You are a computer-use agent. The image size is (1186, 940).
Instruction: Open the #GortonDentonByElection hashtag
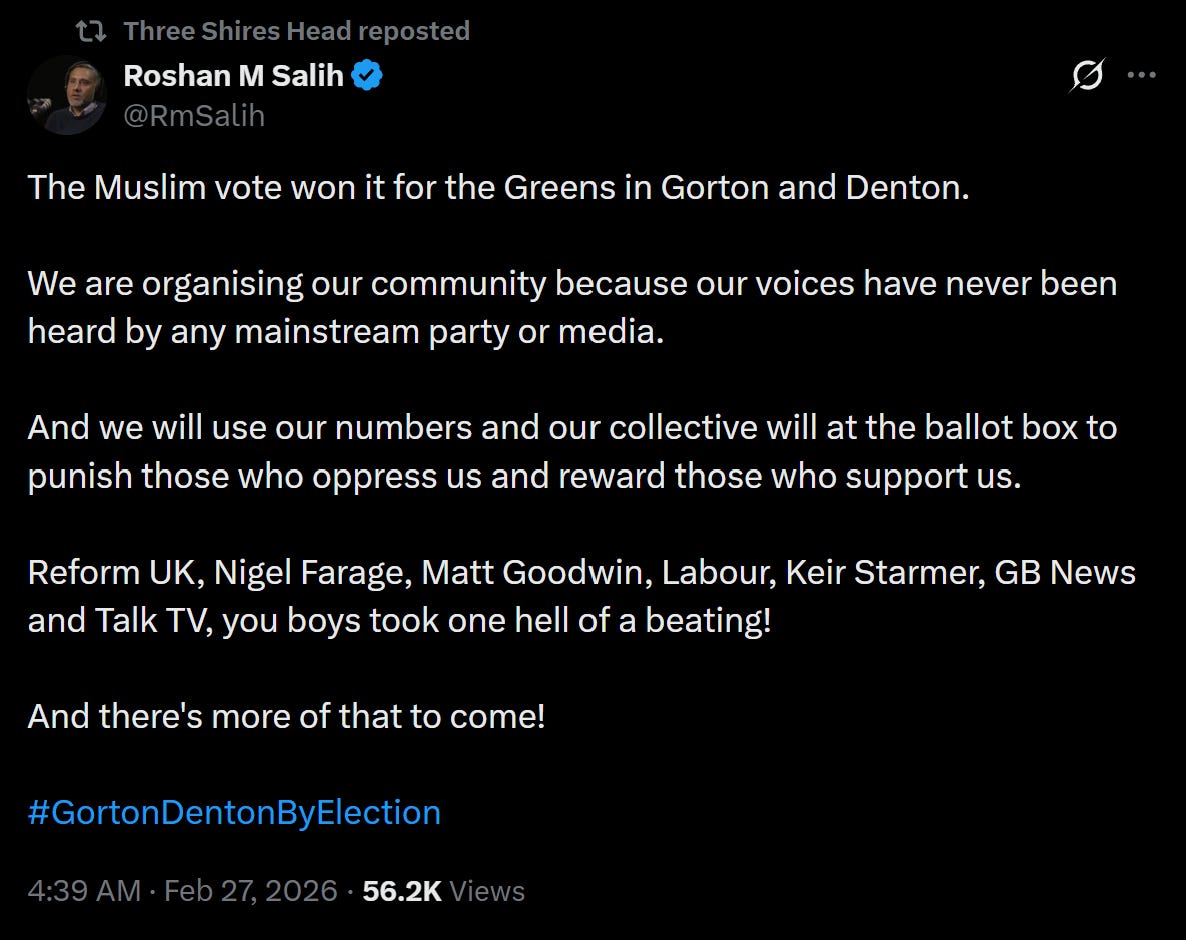coord(234,812)
